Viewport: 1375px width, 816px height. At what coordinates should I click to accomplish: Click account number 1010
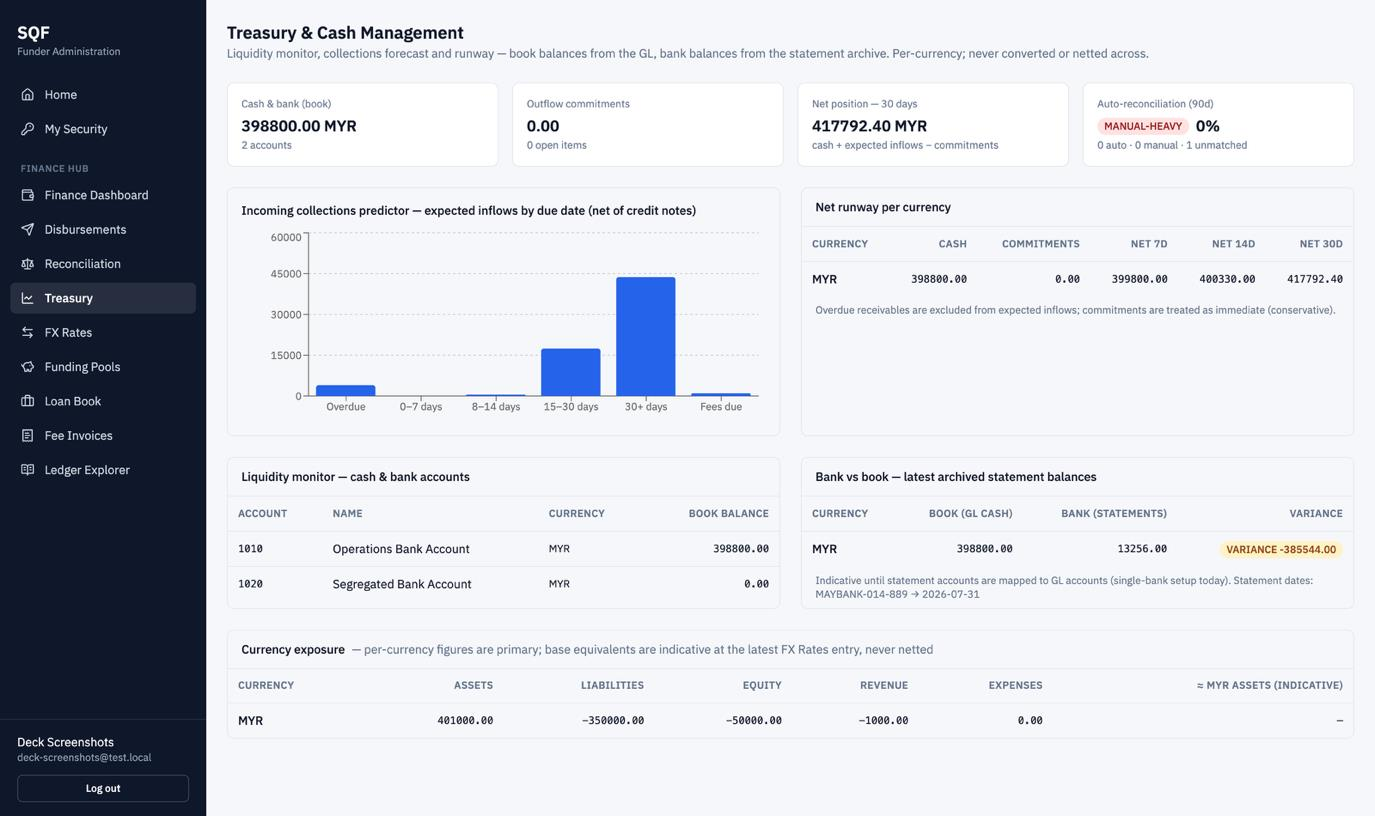[250, 549]
